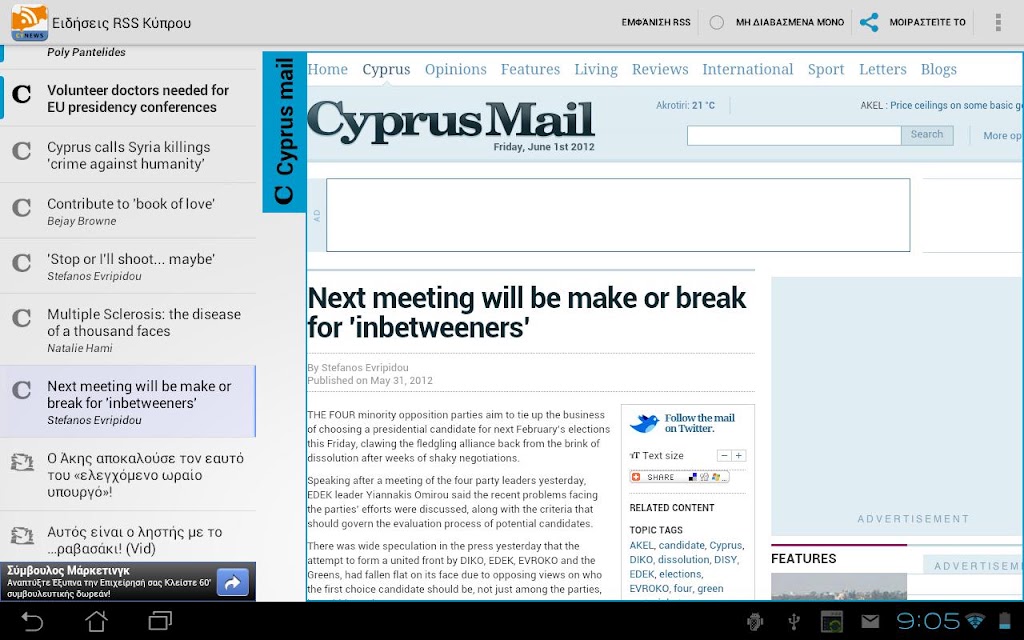Open the three-dot overflow menu
Image resolution: width=1024 pixels, height=640 pixels.
997,22
